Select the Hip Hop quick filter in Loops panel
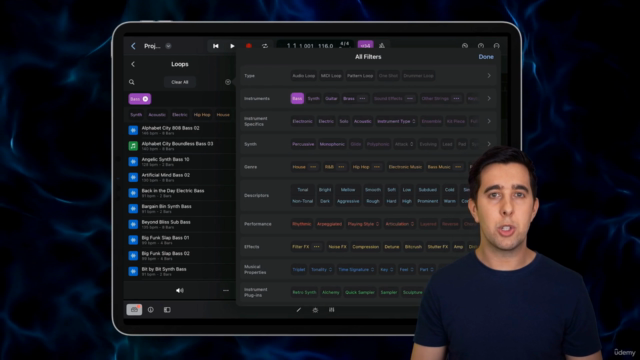 202,115
